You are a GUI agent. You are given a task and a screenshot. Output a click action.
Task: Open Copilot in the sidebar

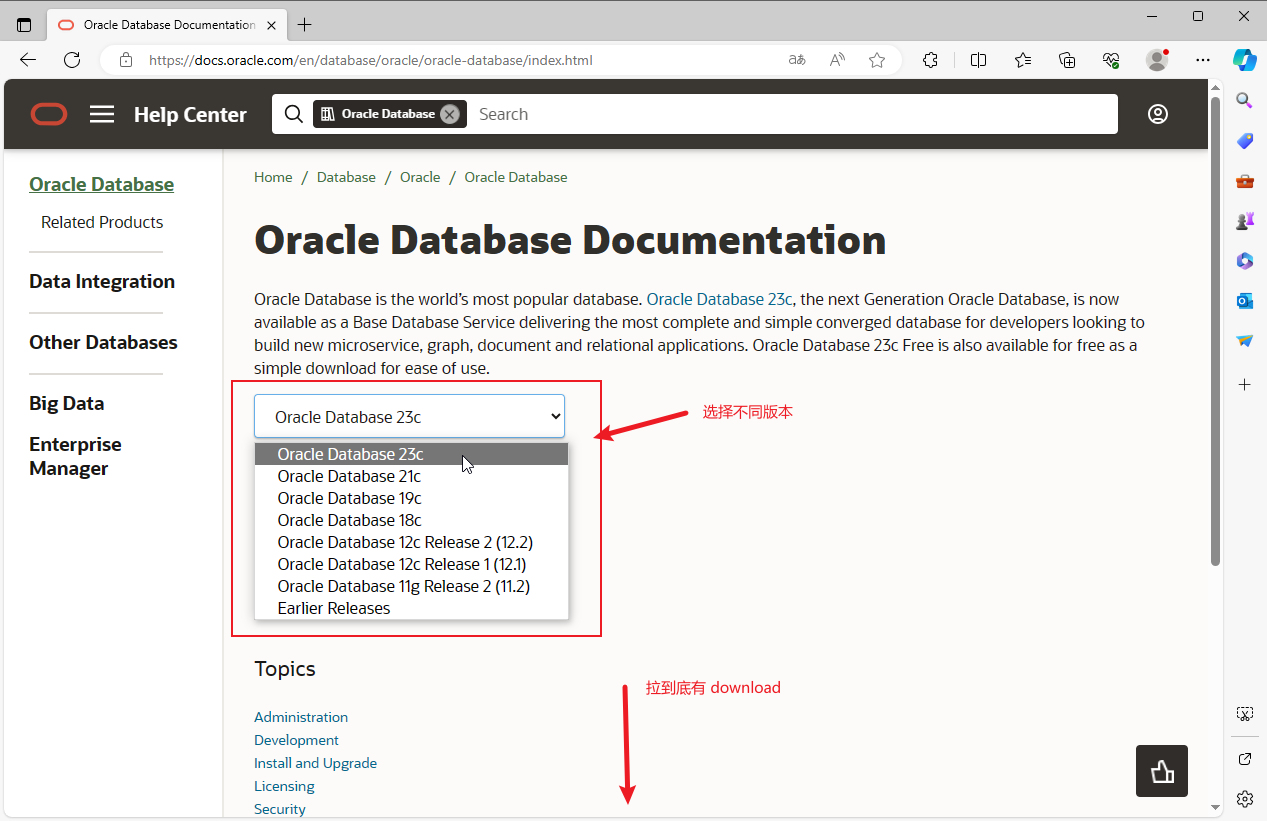(x=1244, y=60)
